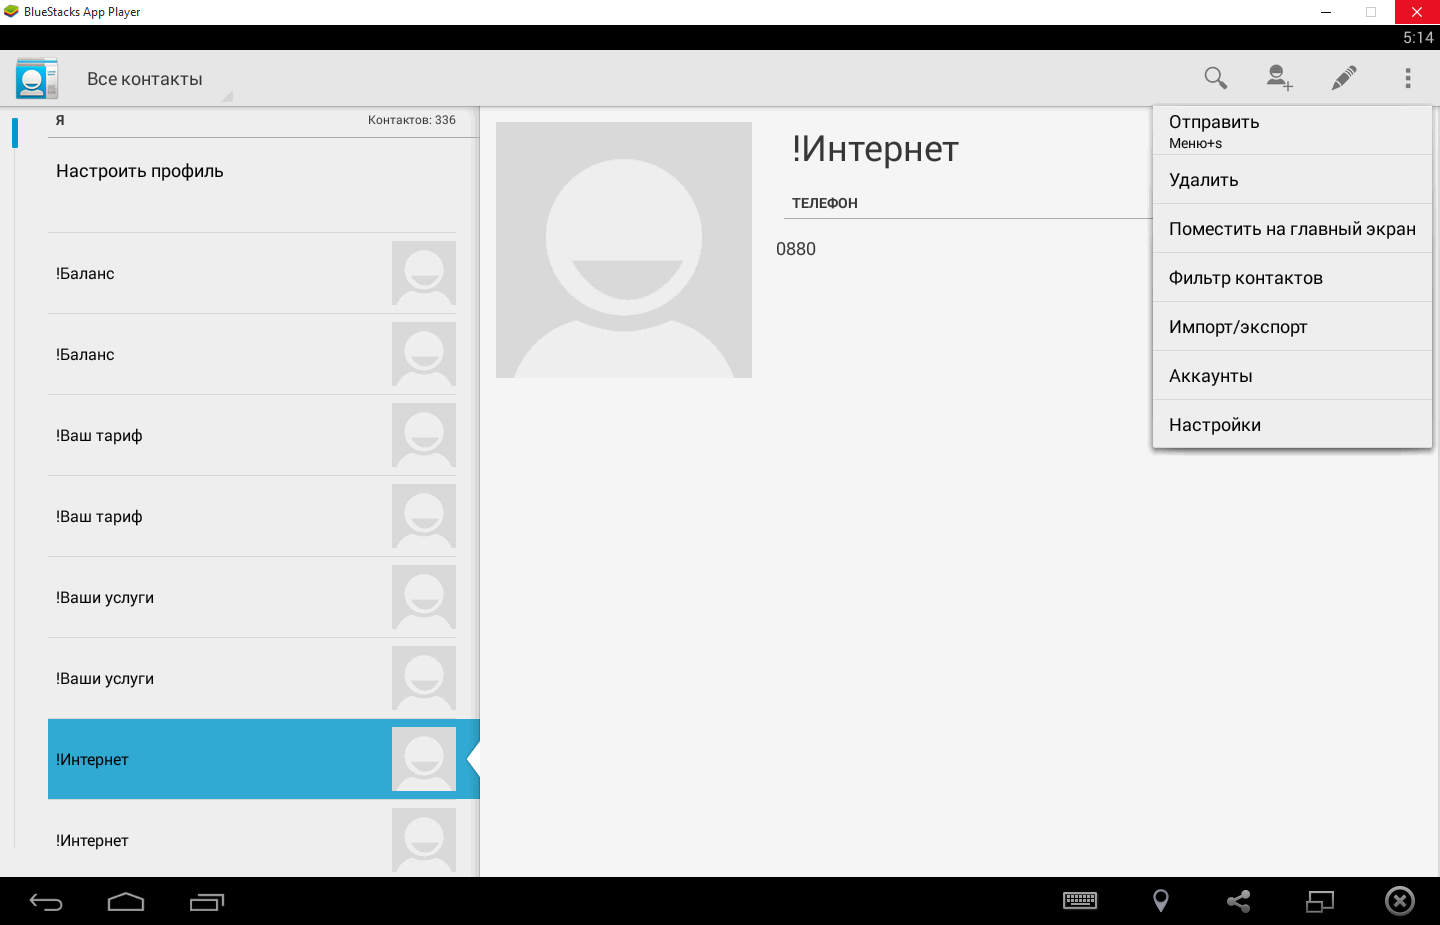Open the large !Интернет contact photo
This screenshot has width=1440, height=925.
click(624, 250)
